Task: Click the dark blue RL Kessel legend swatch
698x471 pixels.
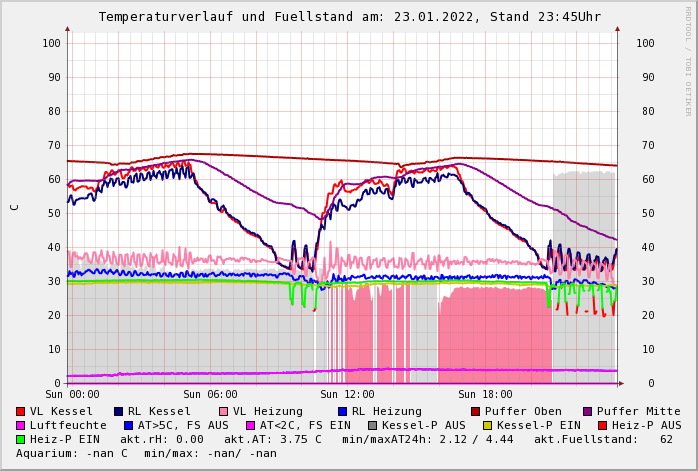Action: tap(119, 412)
